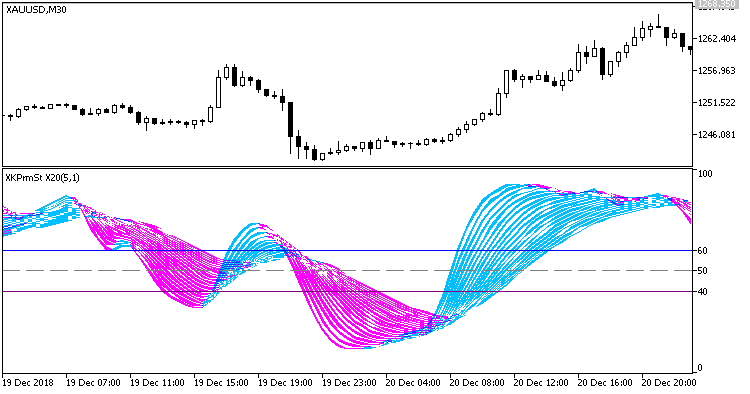Click the 19 Dec 15:00 time label

(221, 383)
